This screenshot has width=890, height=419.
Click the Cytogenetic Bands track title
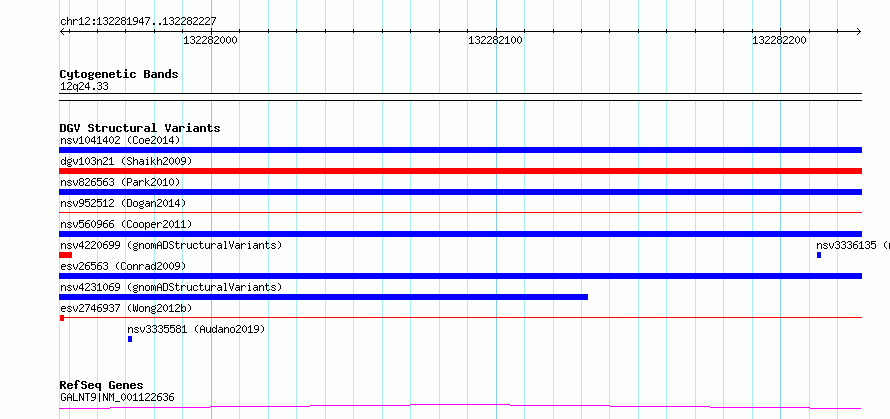[x=119, y=74]
